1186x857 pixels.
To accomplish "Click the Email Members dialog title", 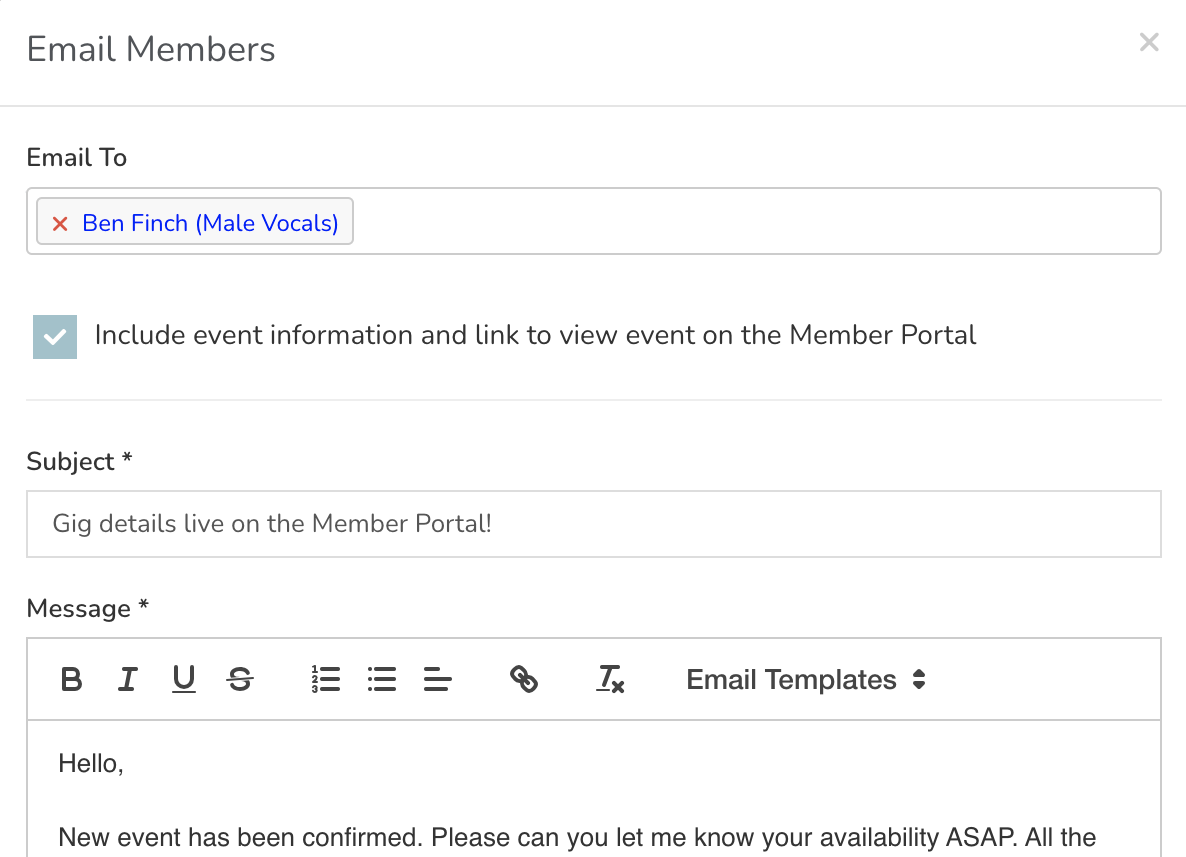I will [150, 48].
